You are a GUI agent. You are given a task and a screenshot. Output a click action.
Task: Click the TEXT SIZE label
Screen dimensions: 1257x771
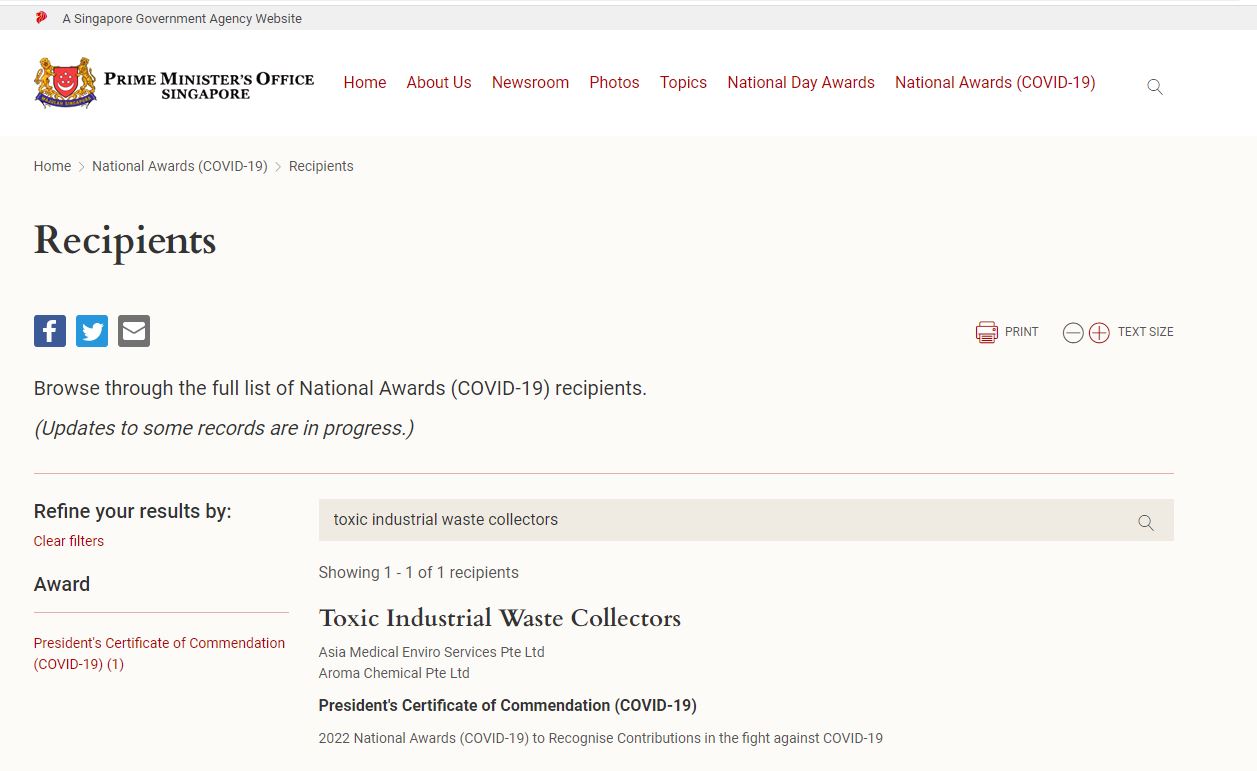coord(1146,332)
